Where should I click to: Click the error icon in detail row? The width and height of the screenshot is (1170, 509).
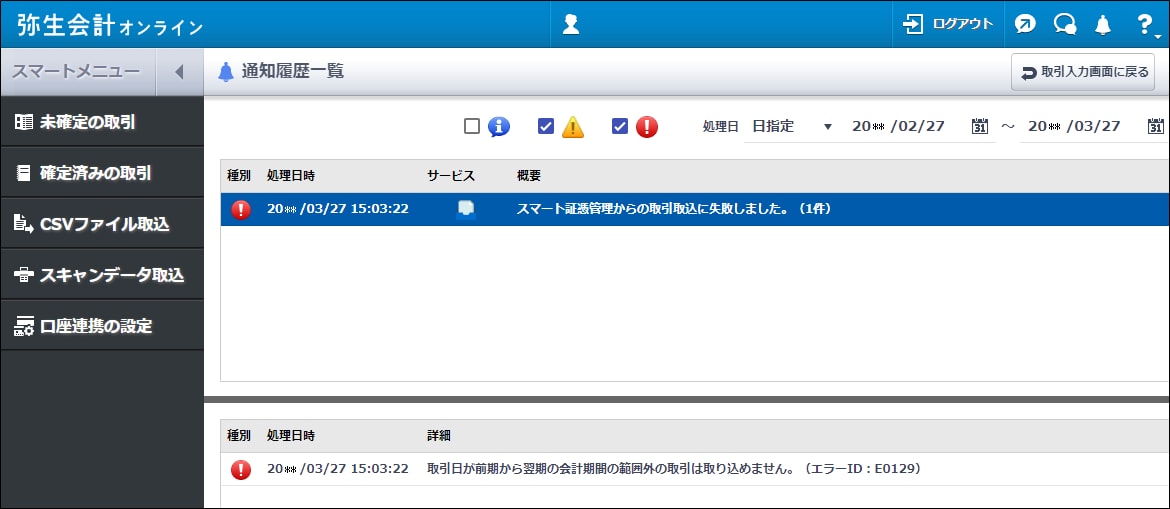click(241, 469)
